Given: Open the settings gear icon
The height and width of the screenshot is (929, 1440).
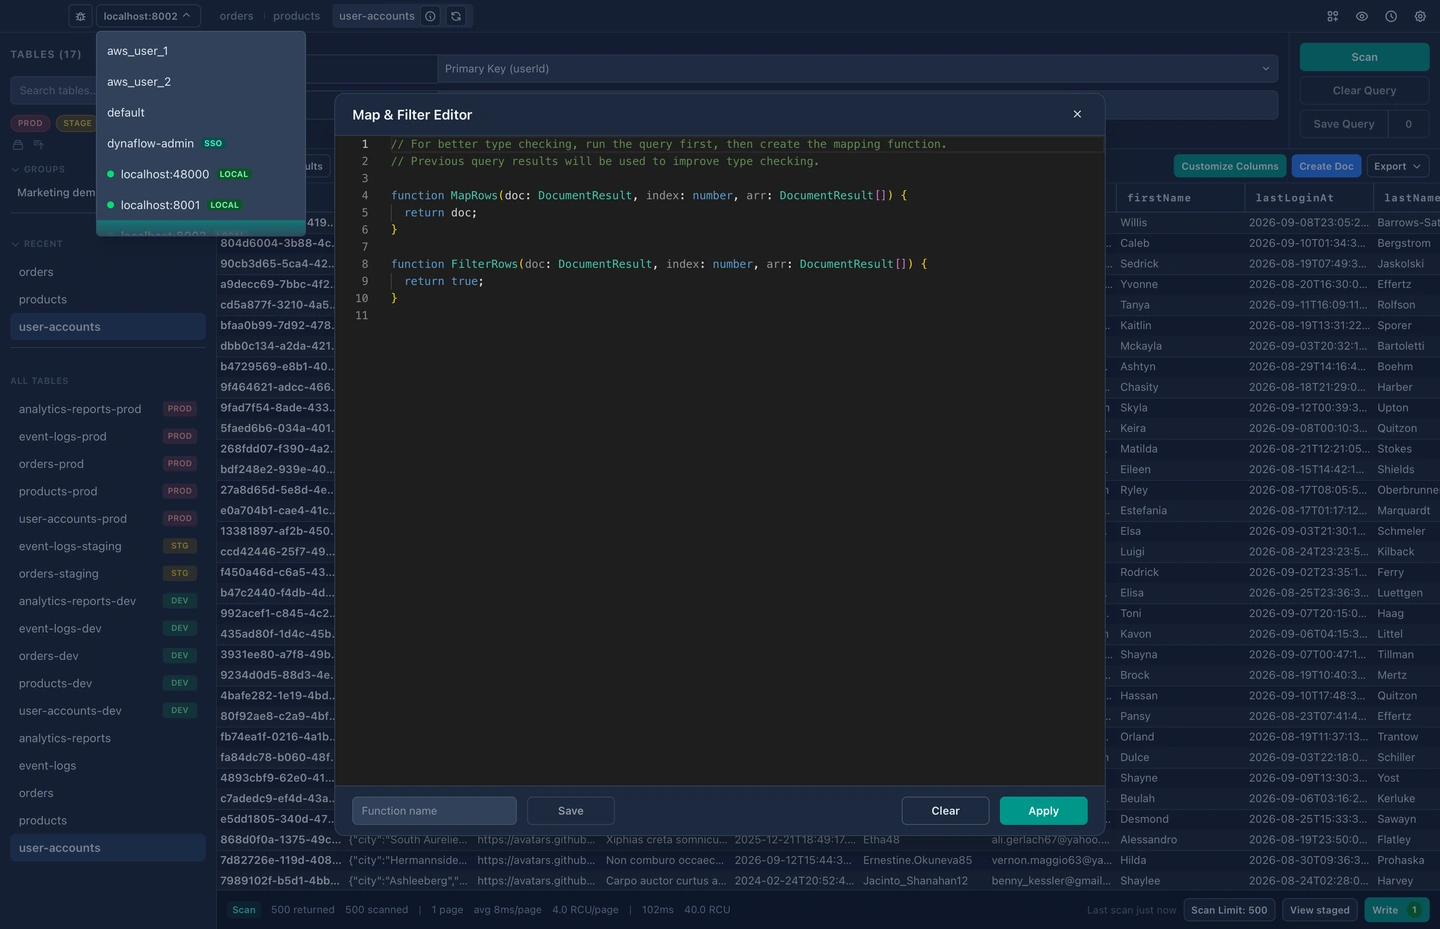Looking at the screenshot, I should (1420, 16).
